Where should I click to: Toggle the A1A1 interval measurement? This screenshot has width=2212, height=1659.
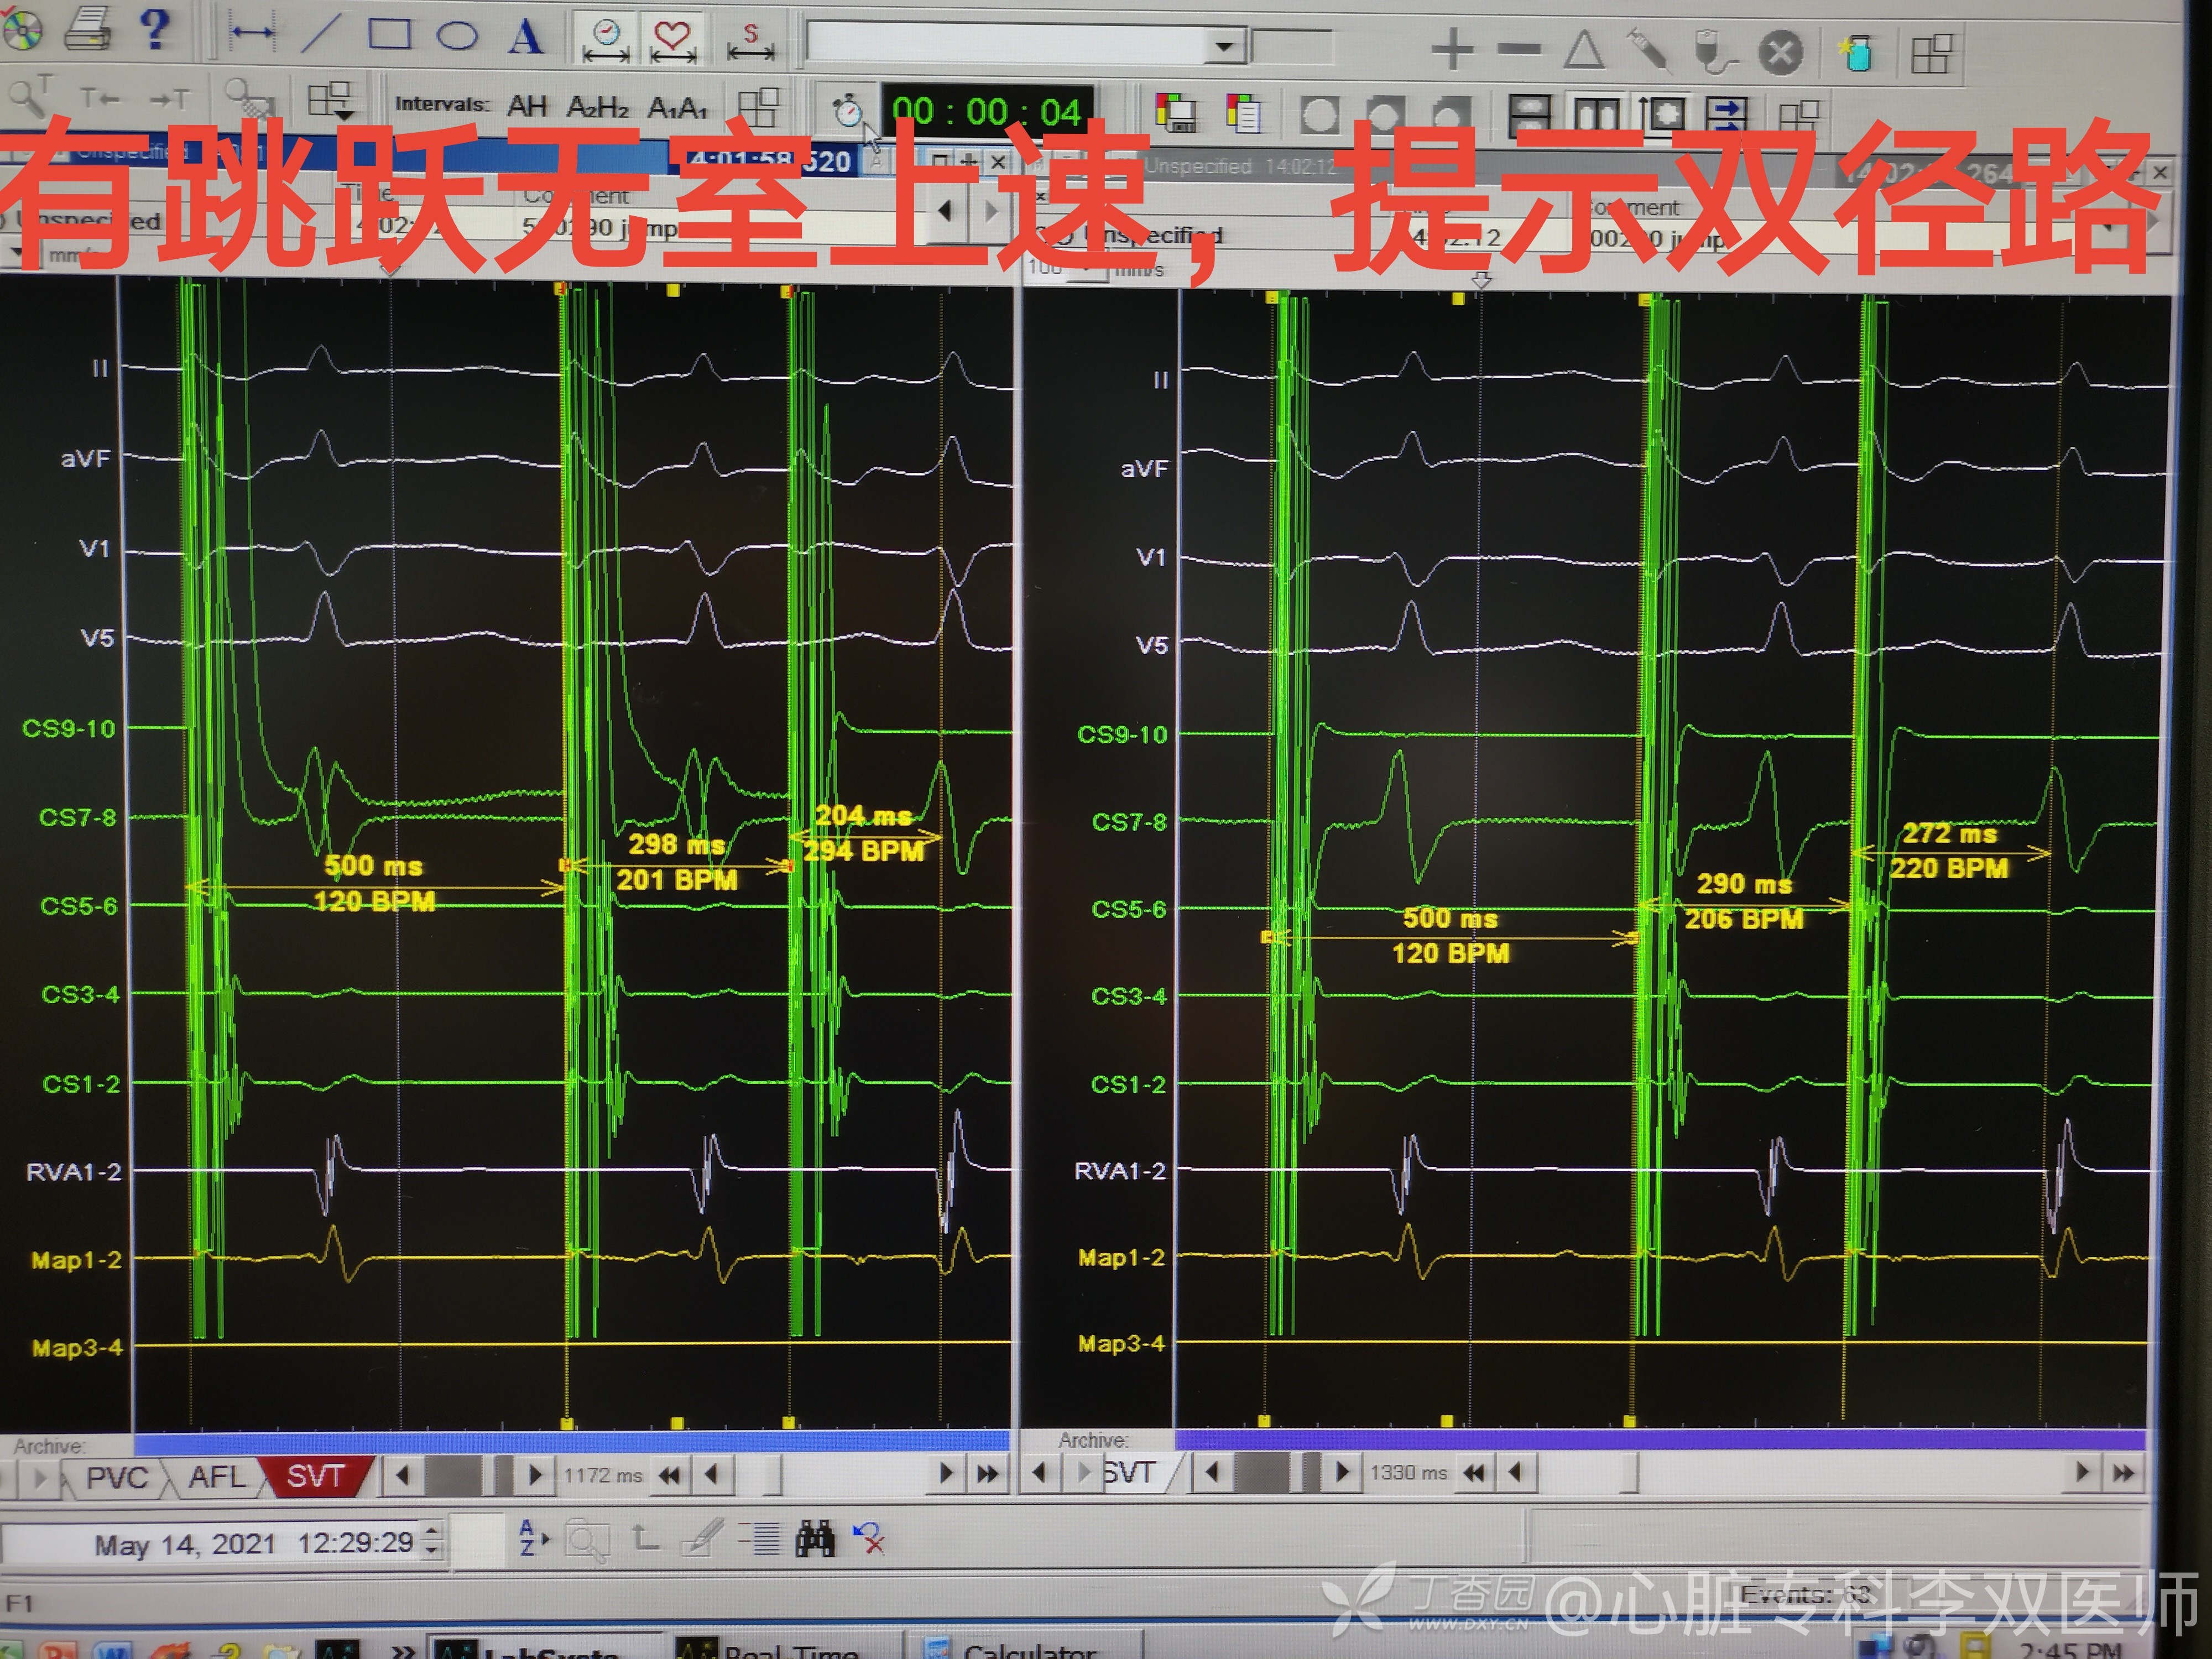coord(677,107)
